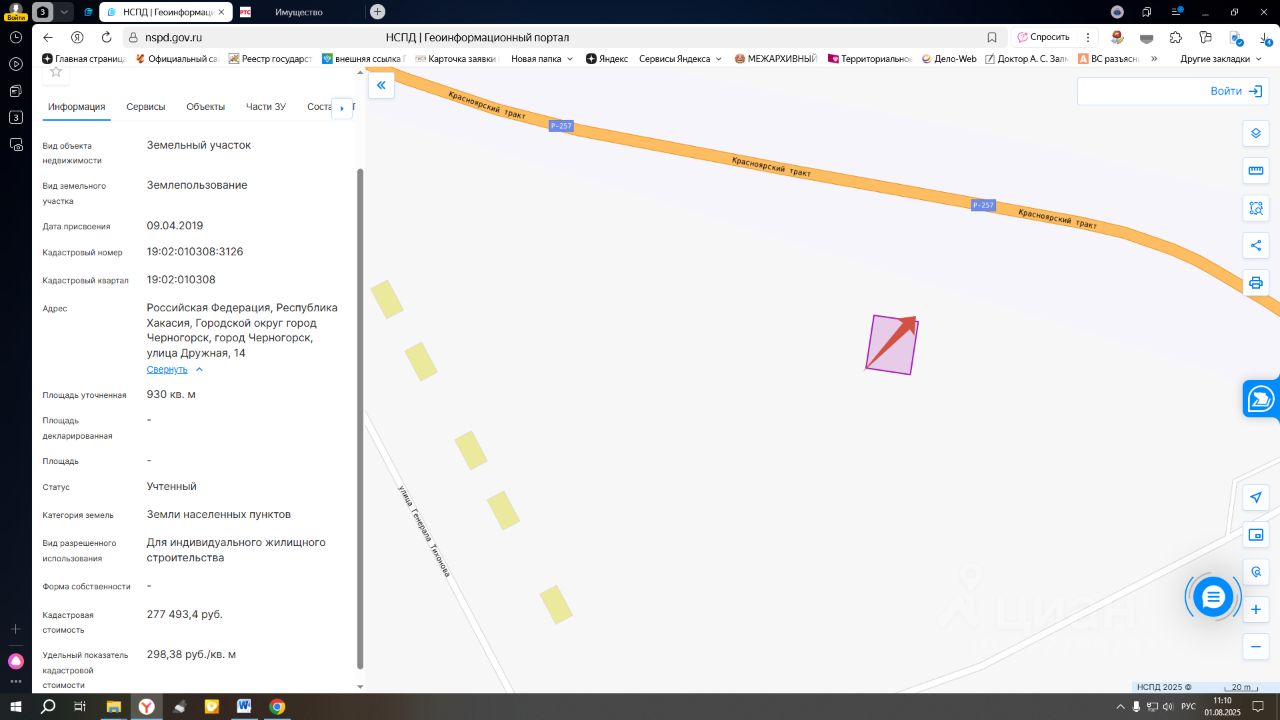Switch the РУС input language indicator

tap(1188, 707)
